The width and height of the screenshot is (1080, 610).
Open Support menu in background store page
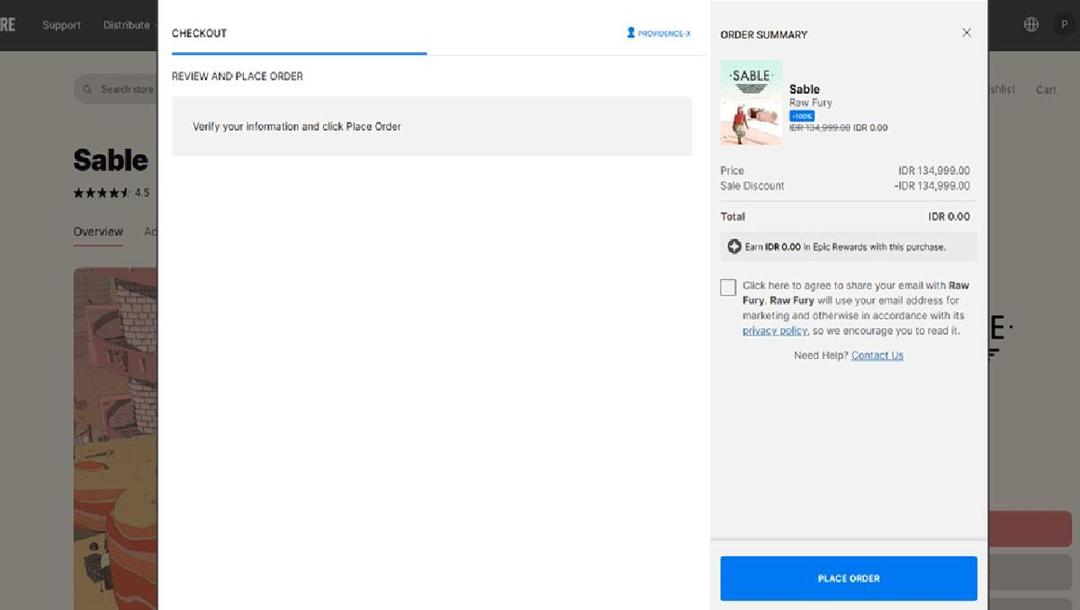click(61, 25)
